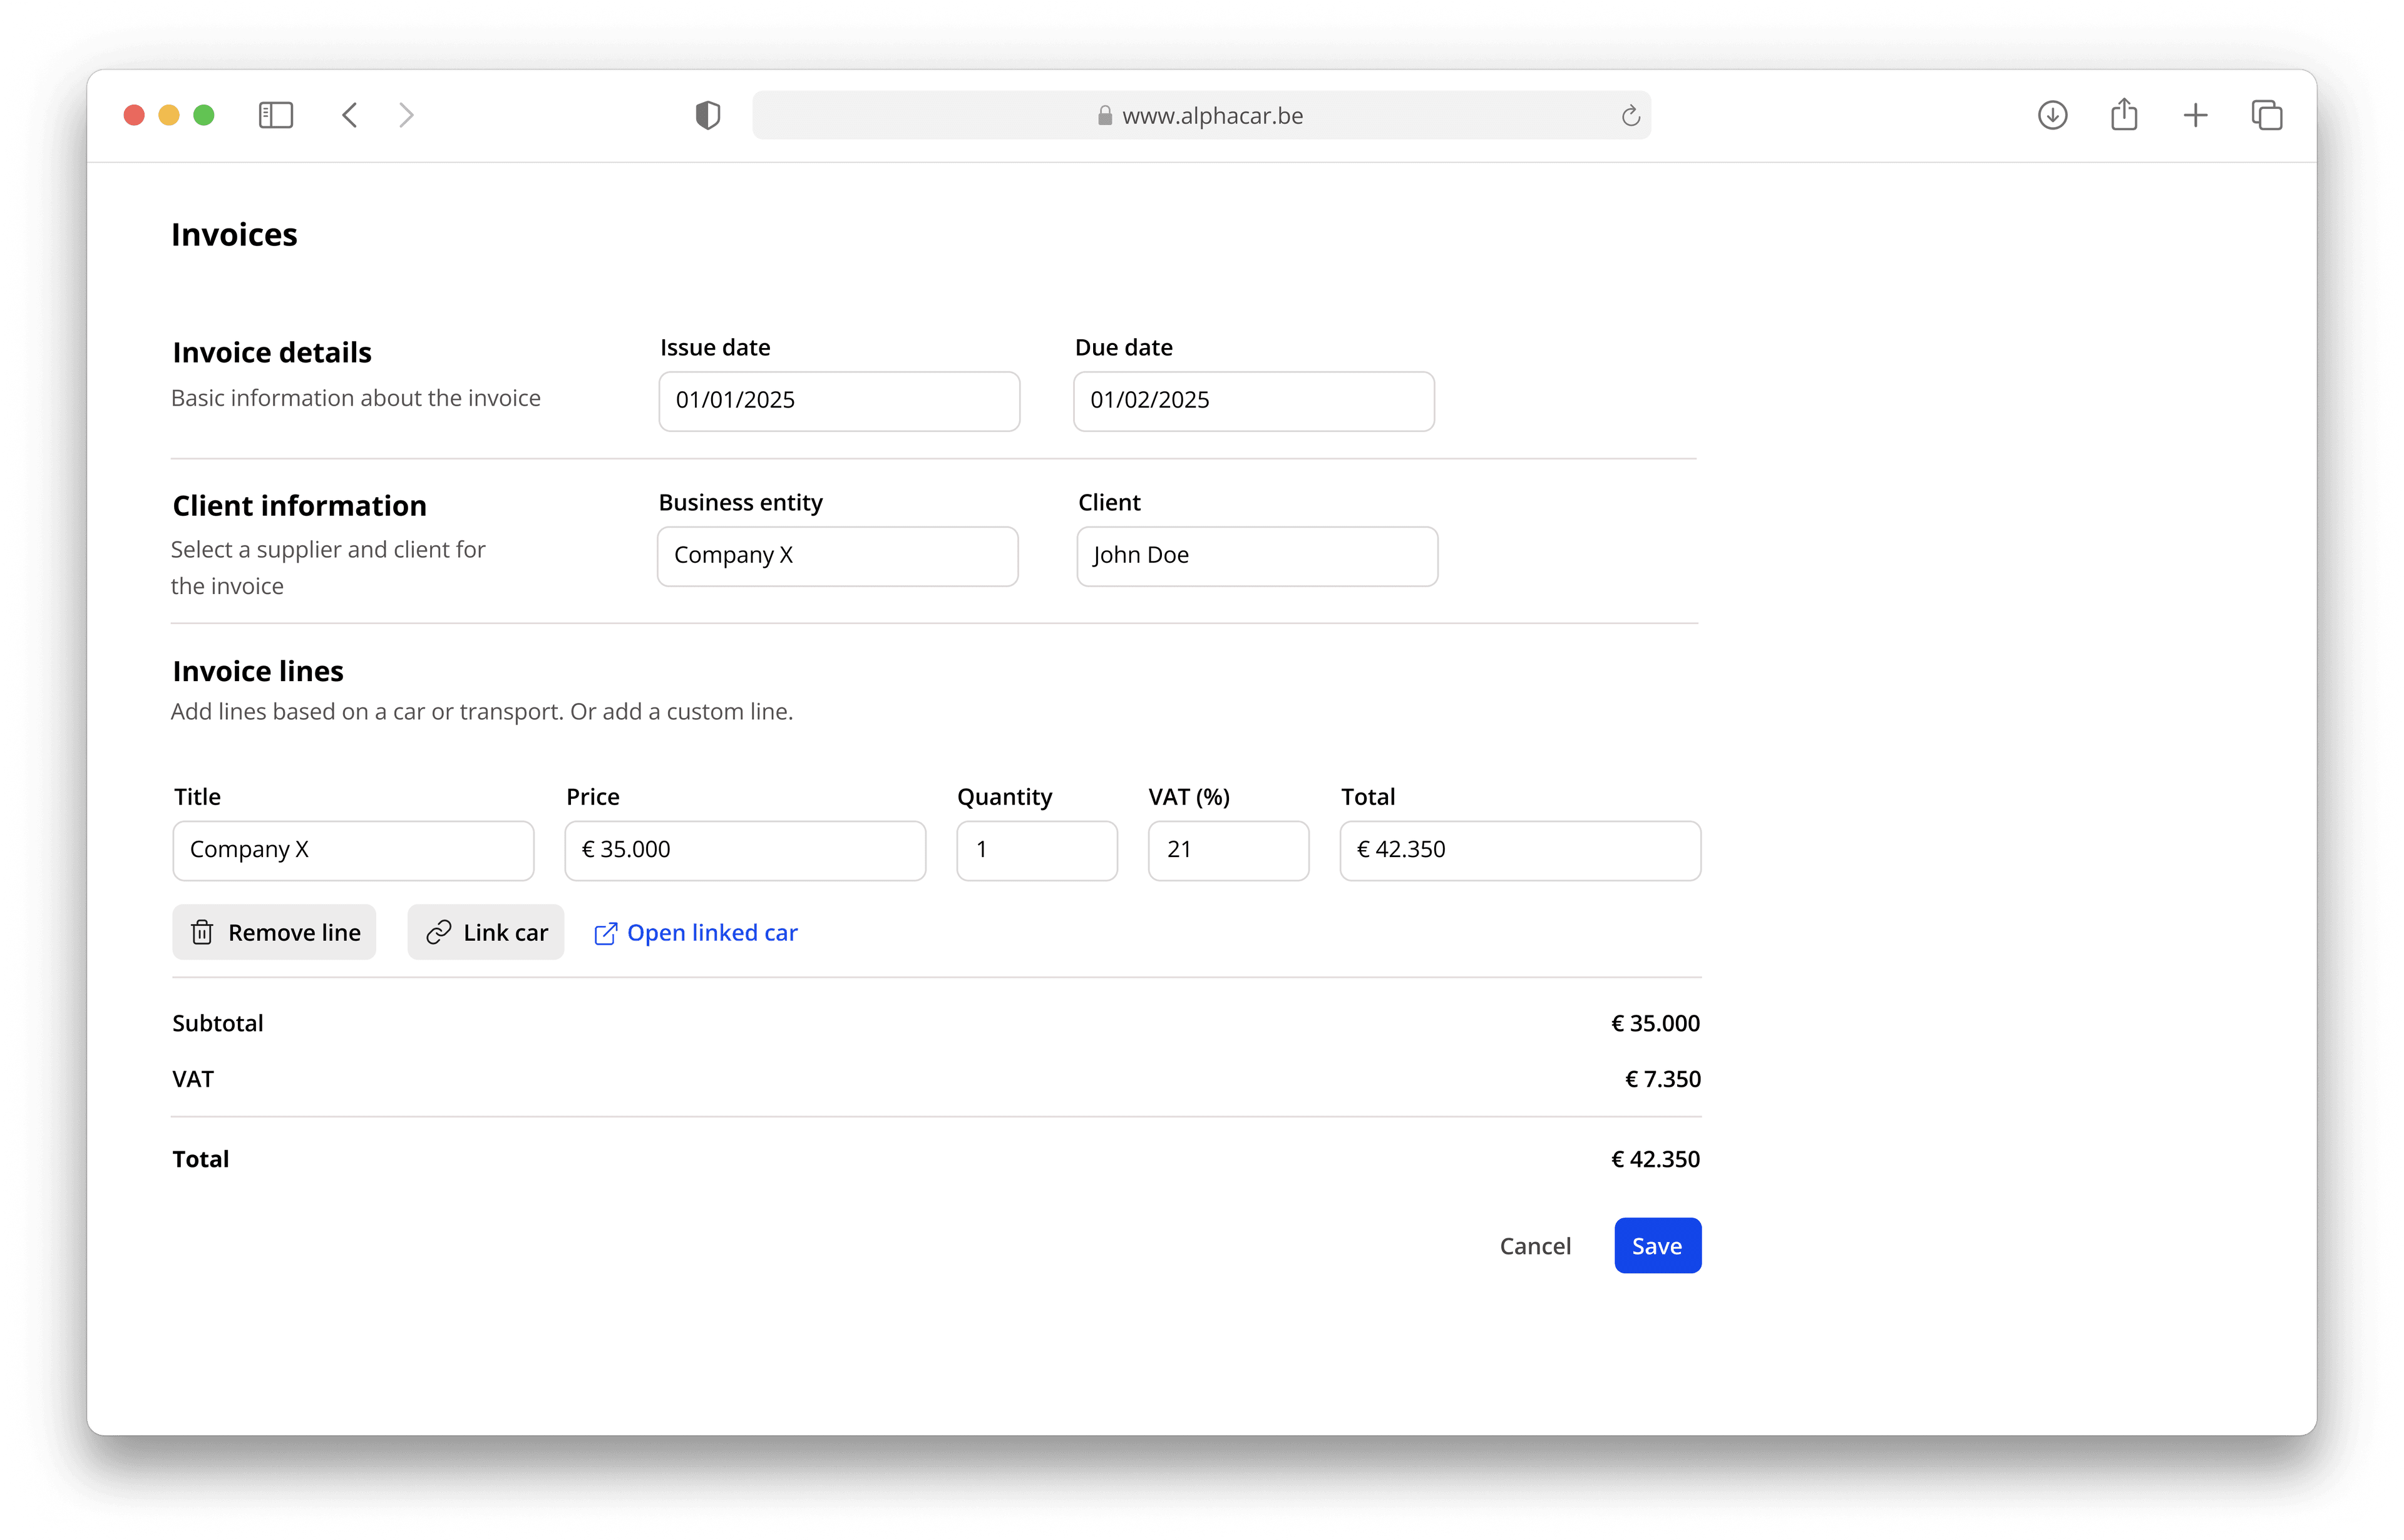Click the padlock icon in address bar
This screenshot has width=2404, height=1540.
(x=1104, y=116)
